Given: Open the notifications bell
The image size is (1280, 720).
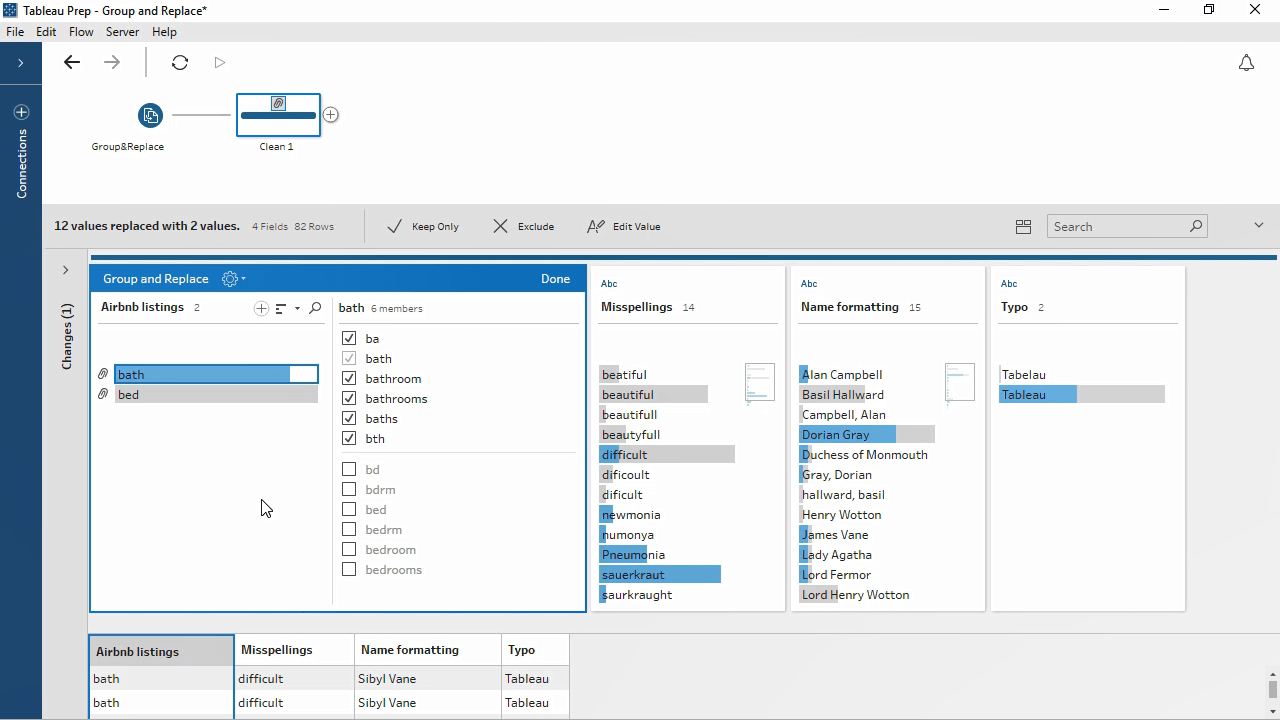Looking at the screenshot, I should [1246, 63].
